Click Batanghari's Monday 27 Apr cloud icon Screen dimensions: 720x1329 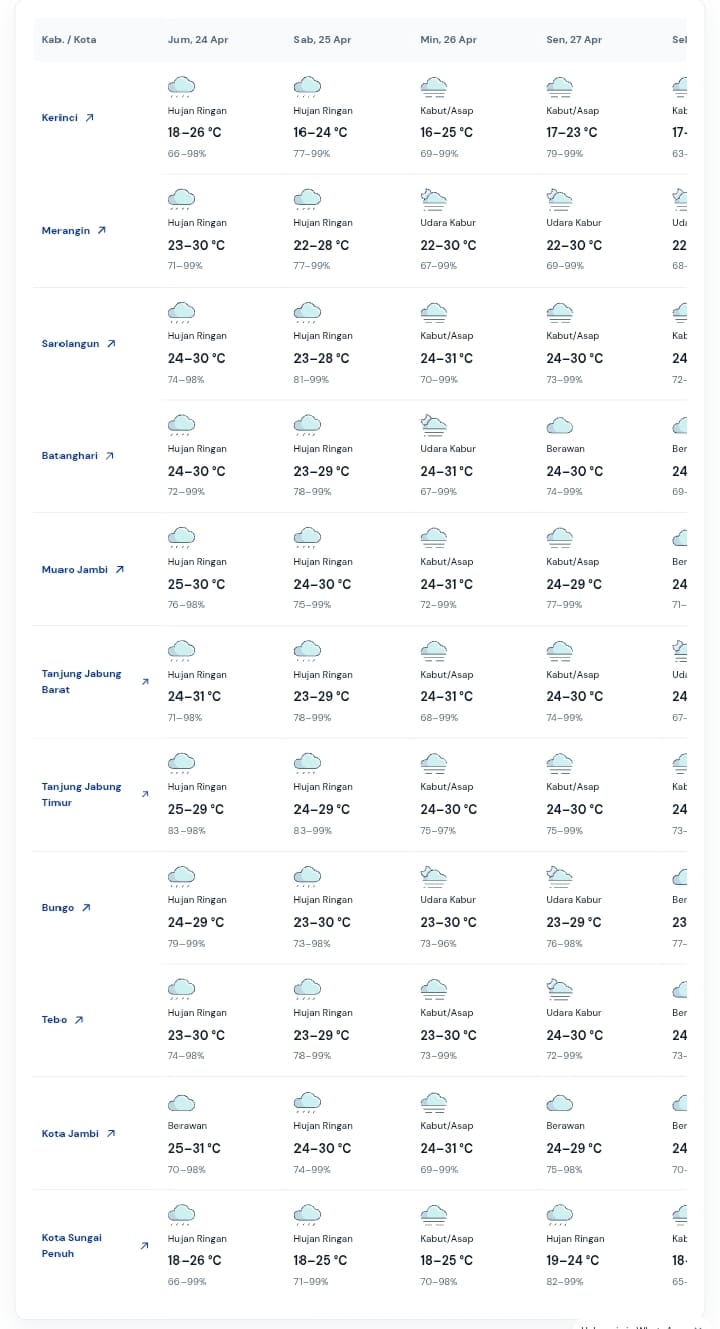click(x=559, y=425)
